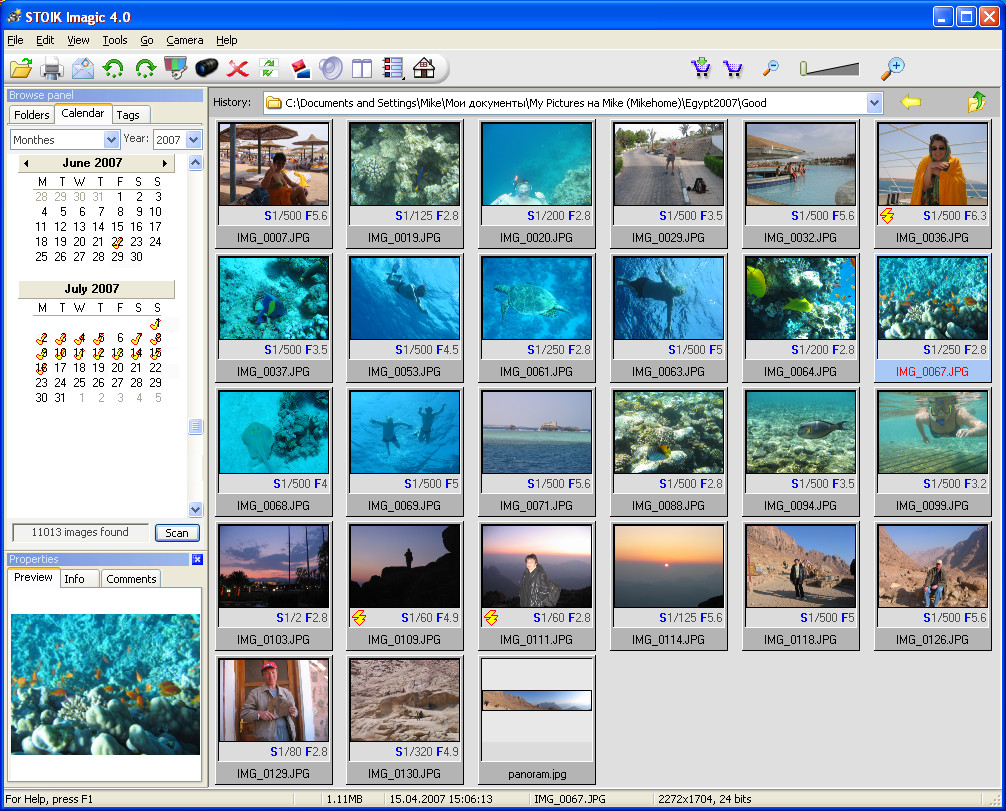Select thumbnail IMG_0061.JPG with turtle

pyautogui.click(x=537, y=318)
